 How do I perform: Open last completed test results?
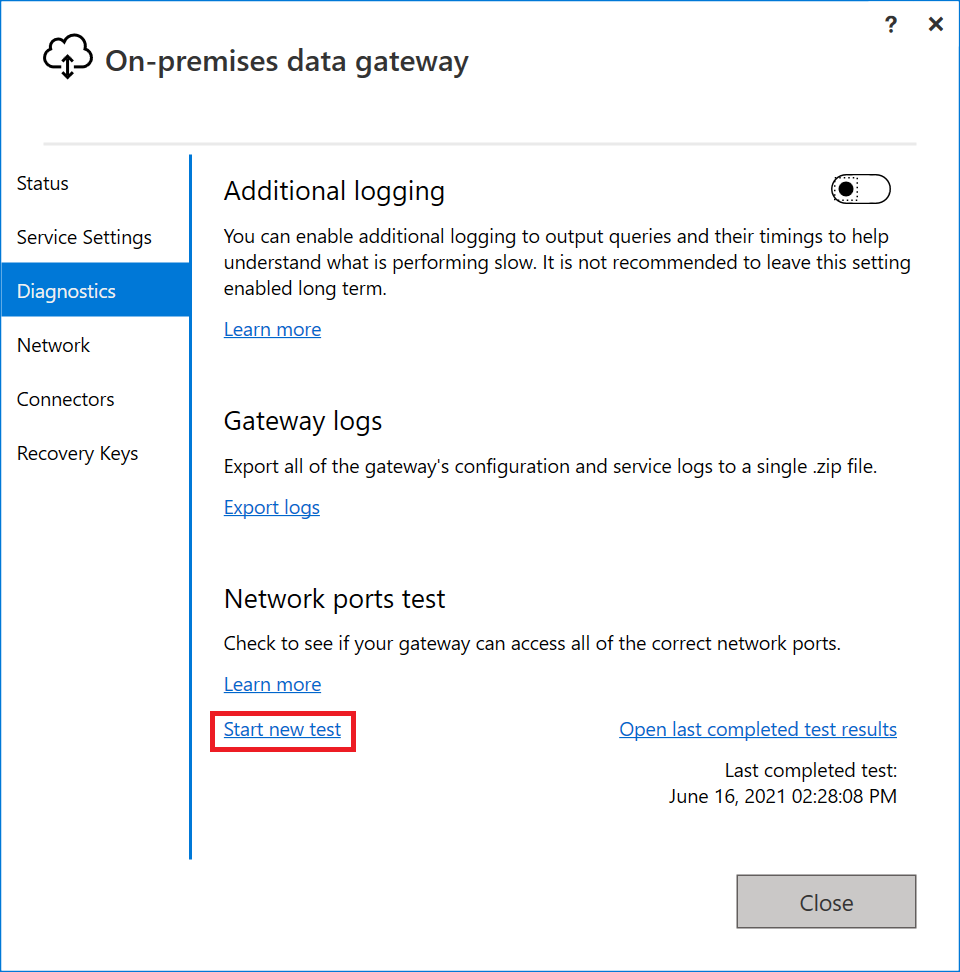pyautogui.click(x=758, y=729)
